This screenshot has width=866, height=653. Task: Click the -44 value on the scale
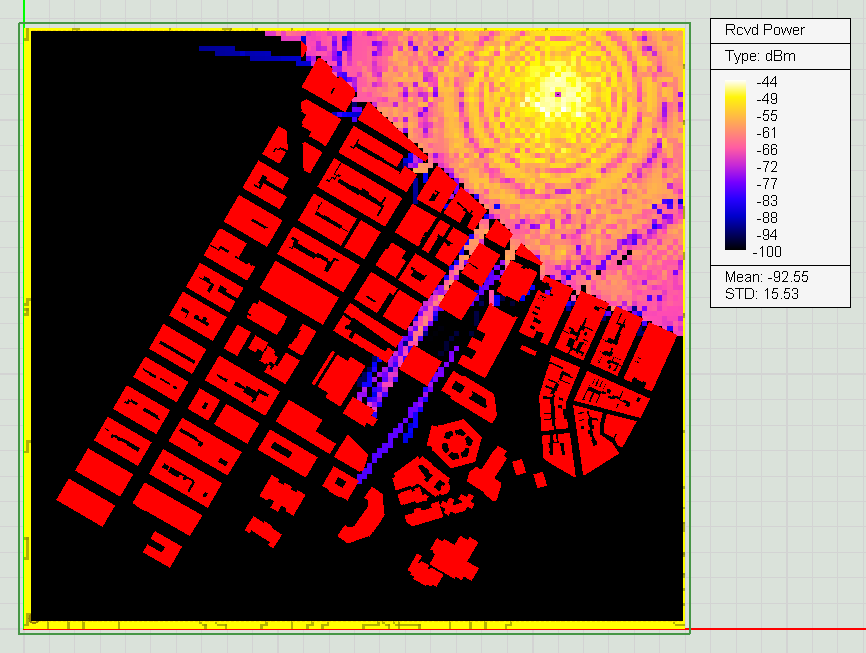(767, 82)
